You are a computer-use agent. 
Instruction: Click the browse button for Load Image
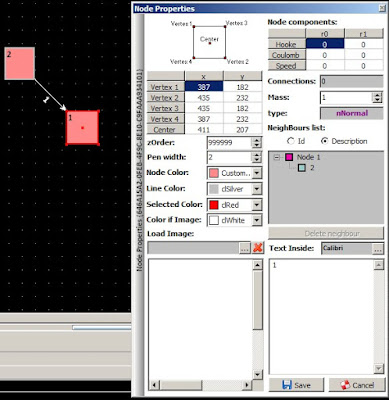245,248
